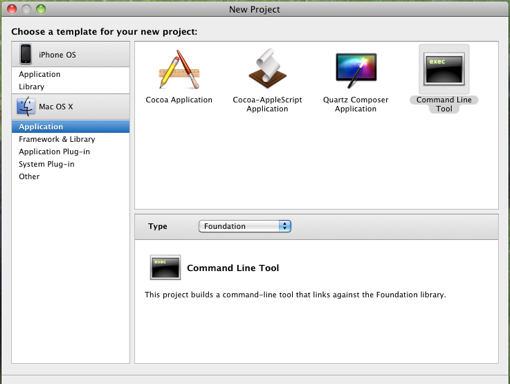Click the project description sentence about Foundation library

(295, 295)
